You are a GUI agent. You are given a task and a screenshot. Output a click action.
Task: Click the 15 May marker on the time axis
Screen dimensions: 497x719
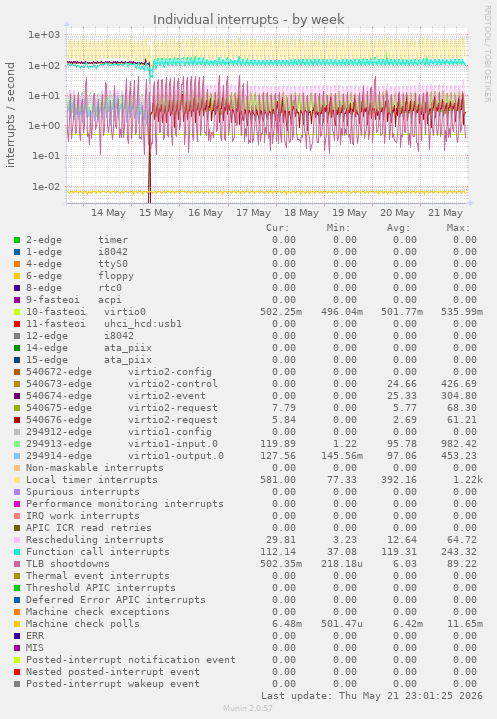point(156,213)
